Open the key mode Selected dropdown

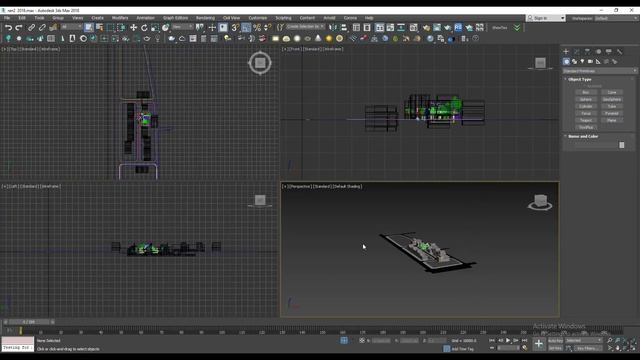584,340
